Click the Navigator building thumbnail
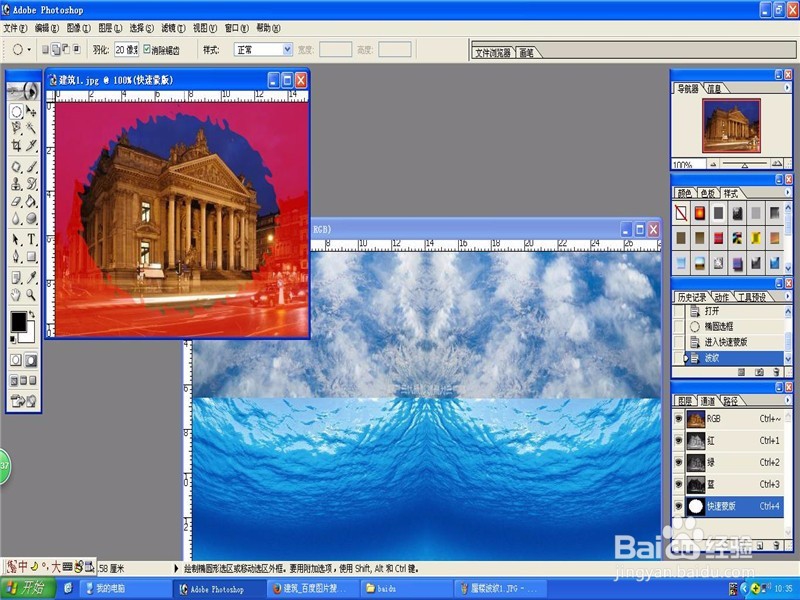Image resolution: width=800 pixels, height=600 pixels. pos(731,126)
